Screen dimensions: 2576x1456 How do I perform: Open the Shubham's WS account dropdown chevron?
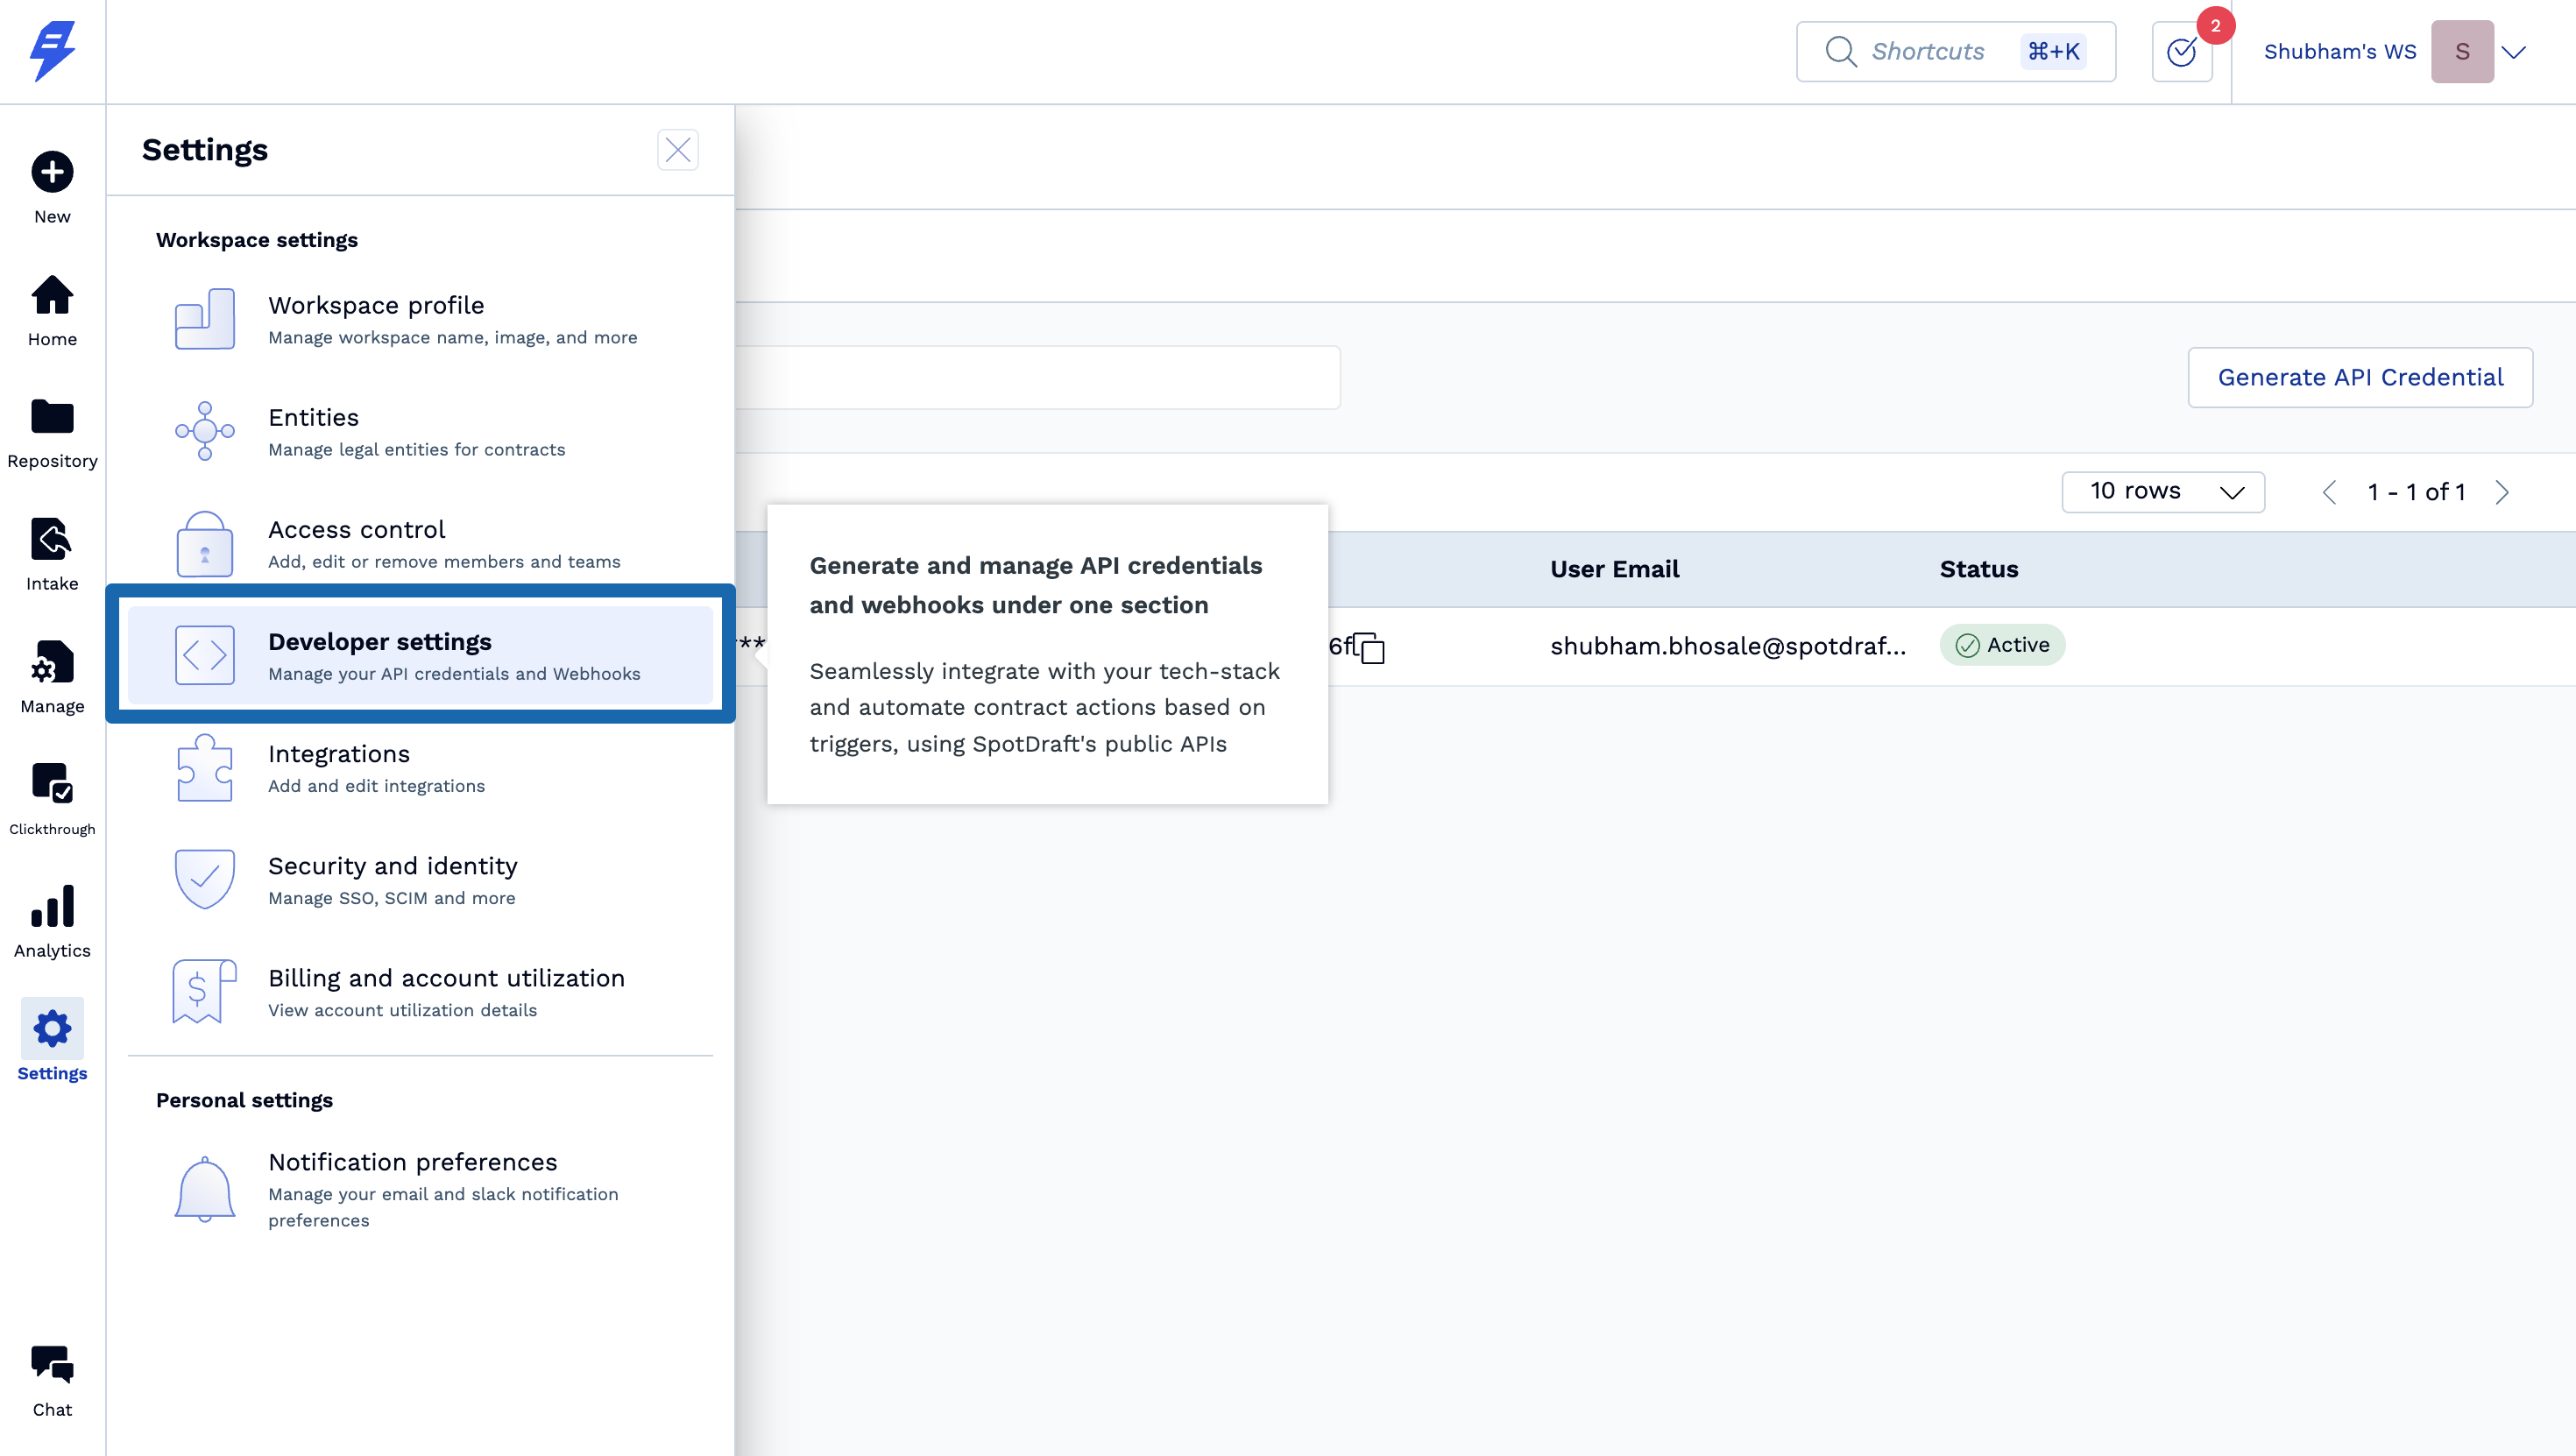tap(2513, 52)
